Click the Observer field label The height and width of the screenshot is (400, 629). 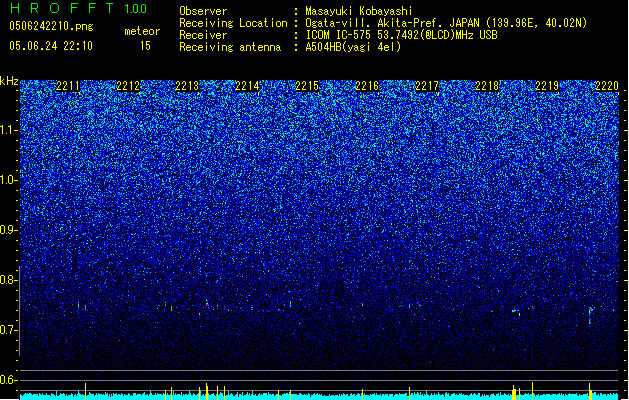click(x=203, y=11)
